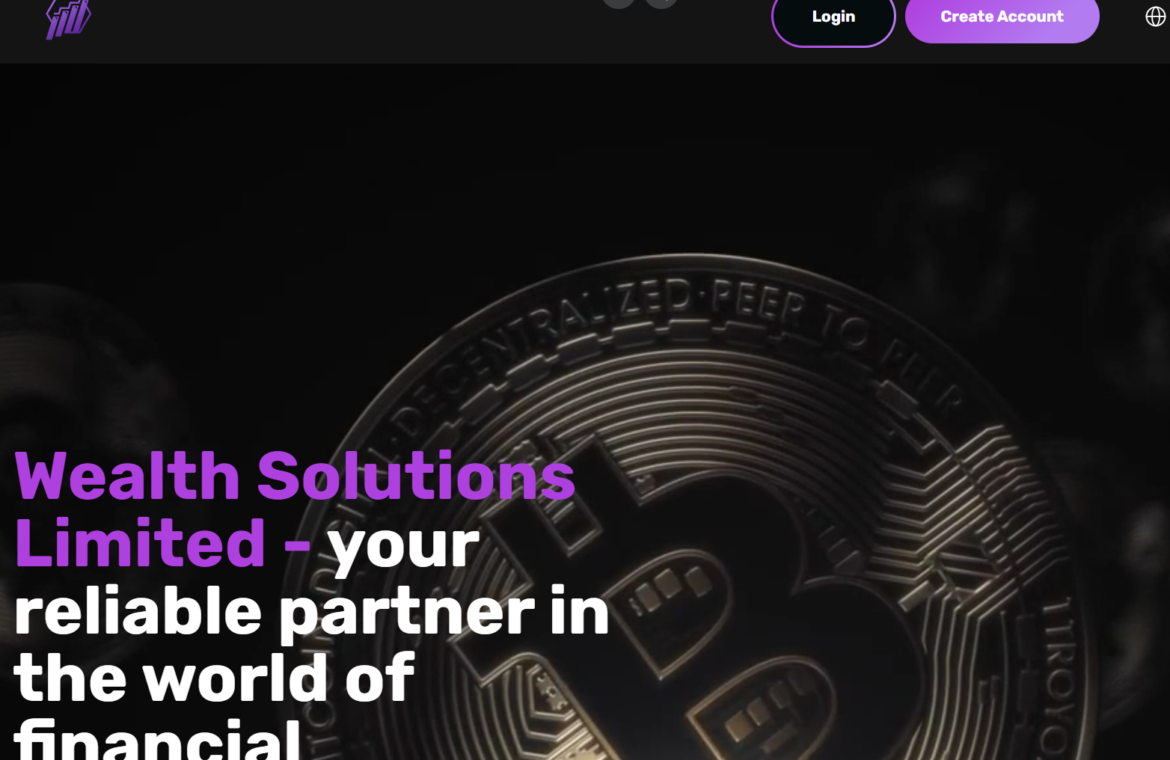This screenshot has height=760, width=1170.
Task: Click the left partially hidden circular icon
Action: pos(619,4)
